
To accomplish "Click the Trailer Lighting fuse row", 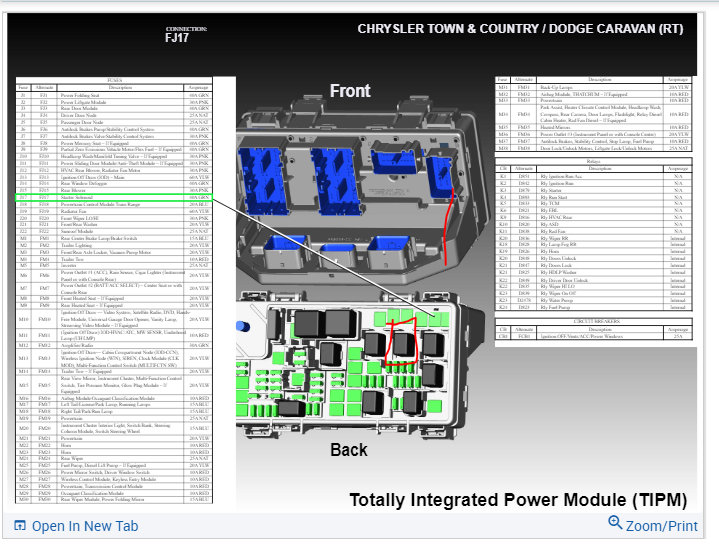I will (114, 245).
